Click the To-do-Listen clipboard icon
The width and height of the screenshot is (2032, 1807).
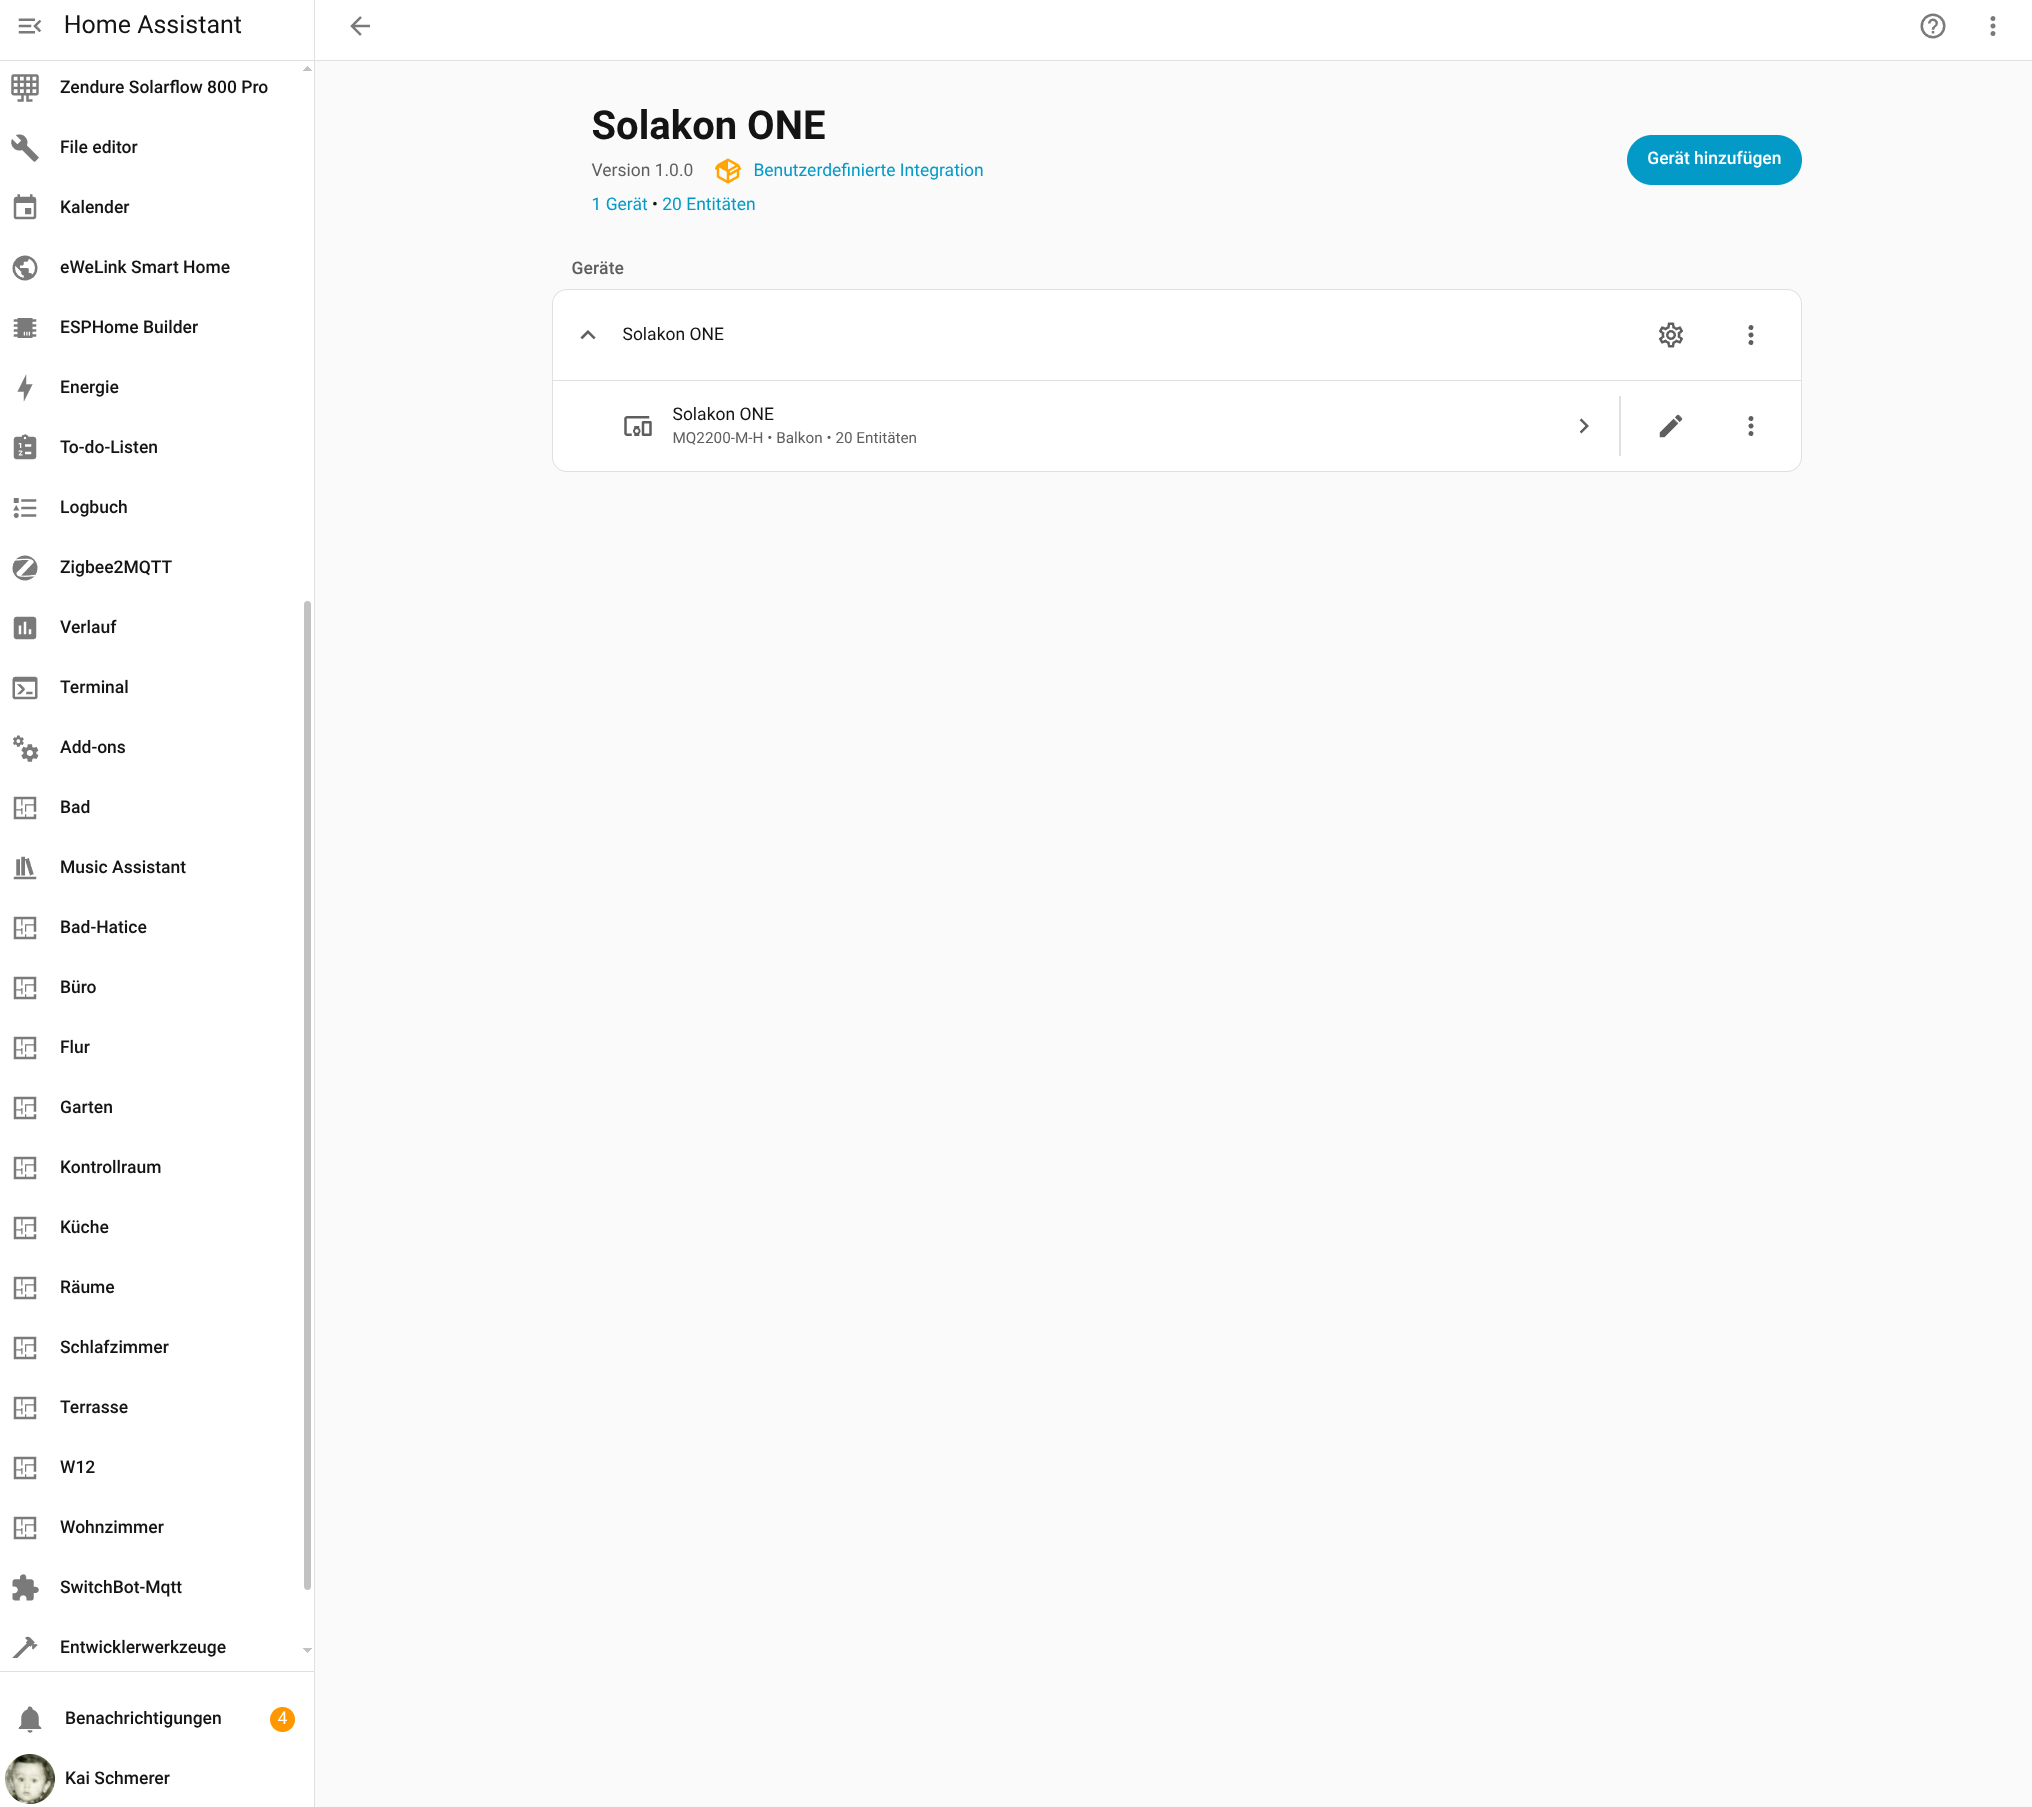[x=25, y=447]
